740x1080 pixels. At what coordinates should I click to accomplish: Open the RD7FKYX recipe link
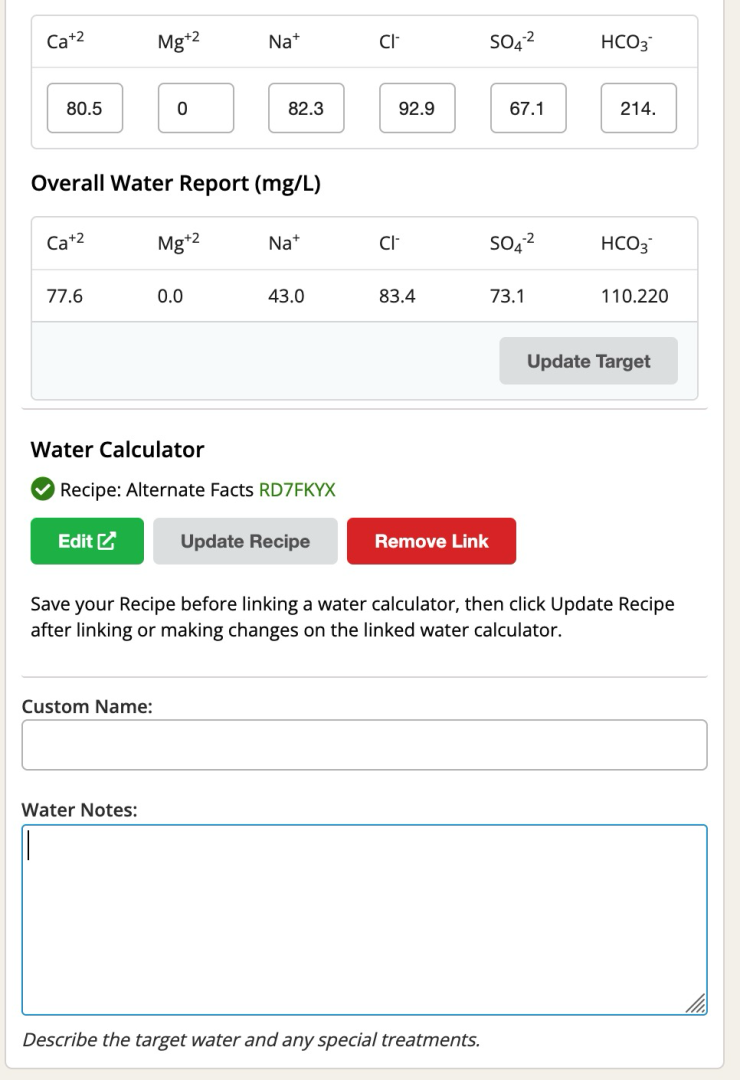pyautogui.click(x=297, y=490)
